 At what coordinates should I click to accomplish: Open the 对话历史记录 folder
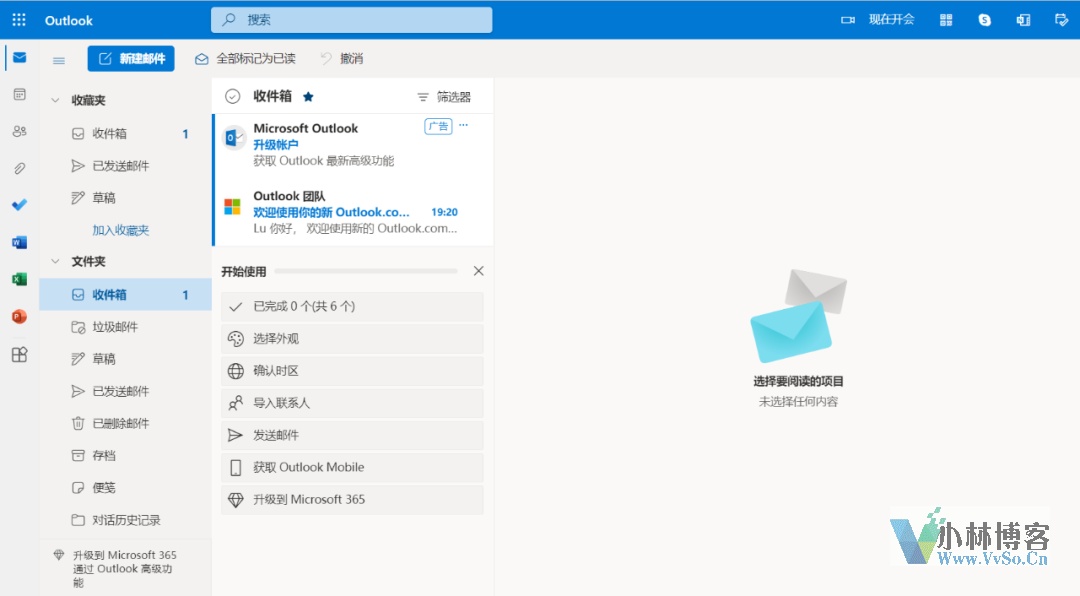pos(125,520)
